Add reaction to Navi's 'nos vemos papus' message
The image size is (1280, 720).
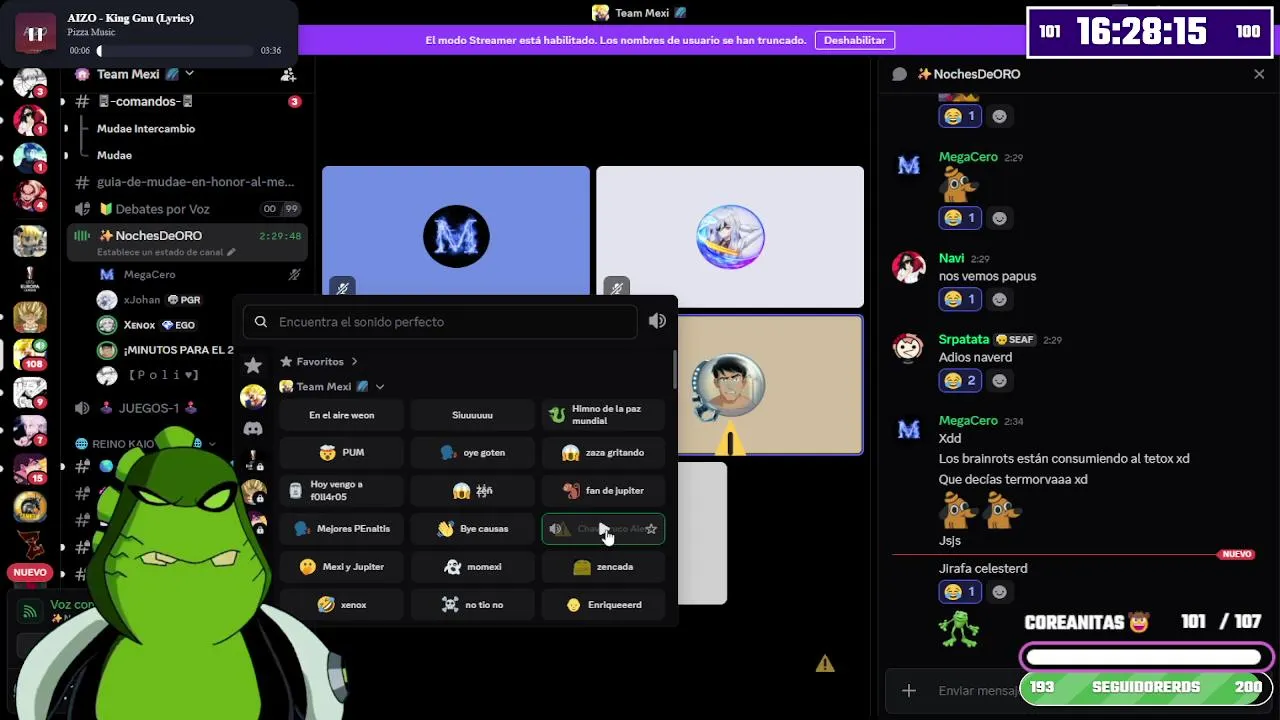(x=999, y=299)
